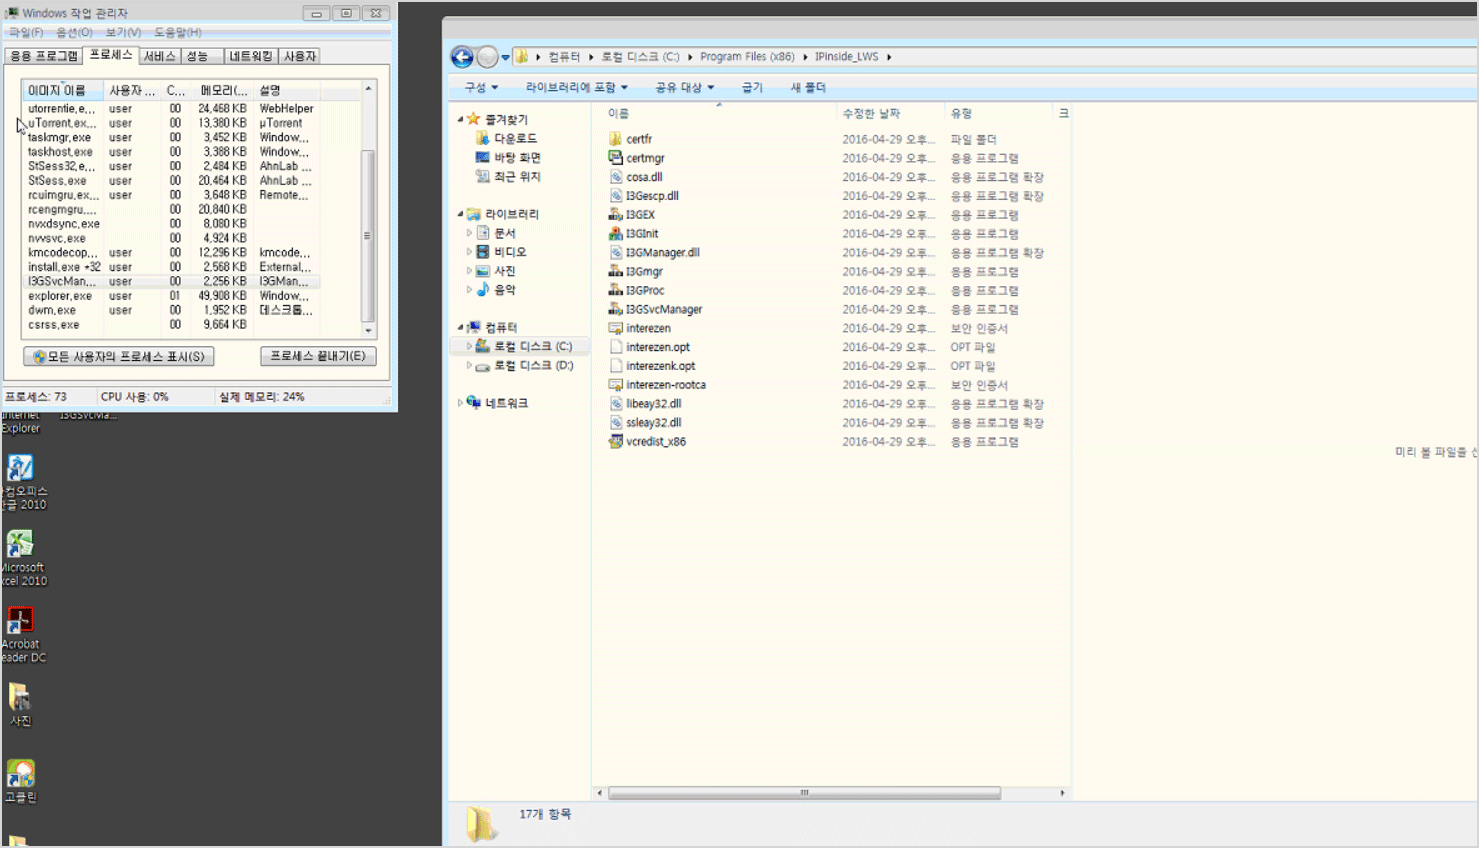Click the Explorer back navigation arrow
The height and width of the screenshot is (848, 1479).
point(462,57)
